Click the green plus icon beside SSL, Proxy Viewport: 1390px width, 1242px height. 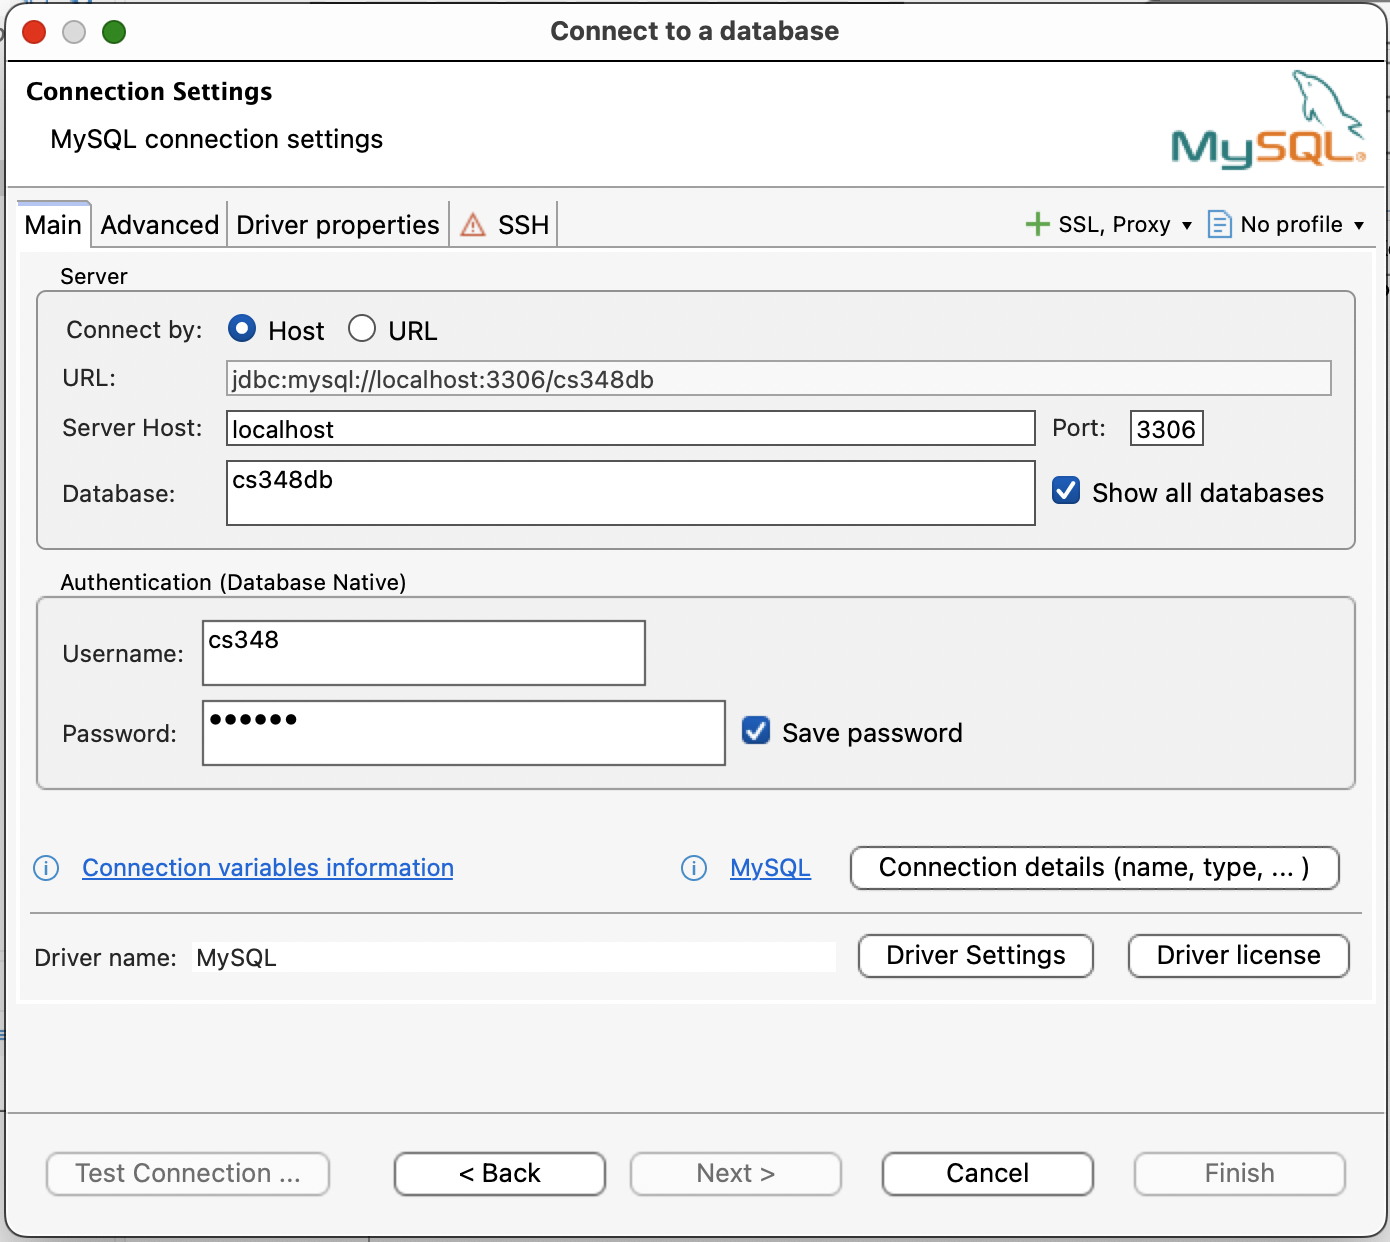coord(1037,224)
